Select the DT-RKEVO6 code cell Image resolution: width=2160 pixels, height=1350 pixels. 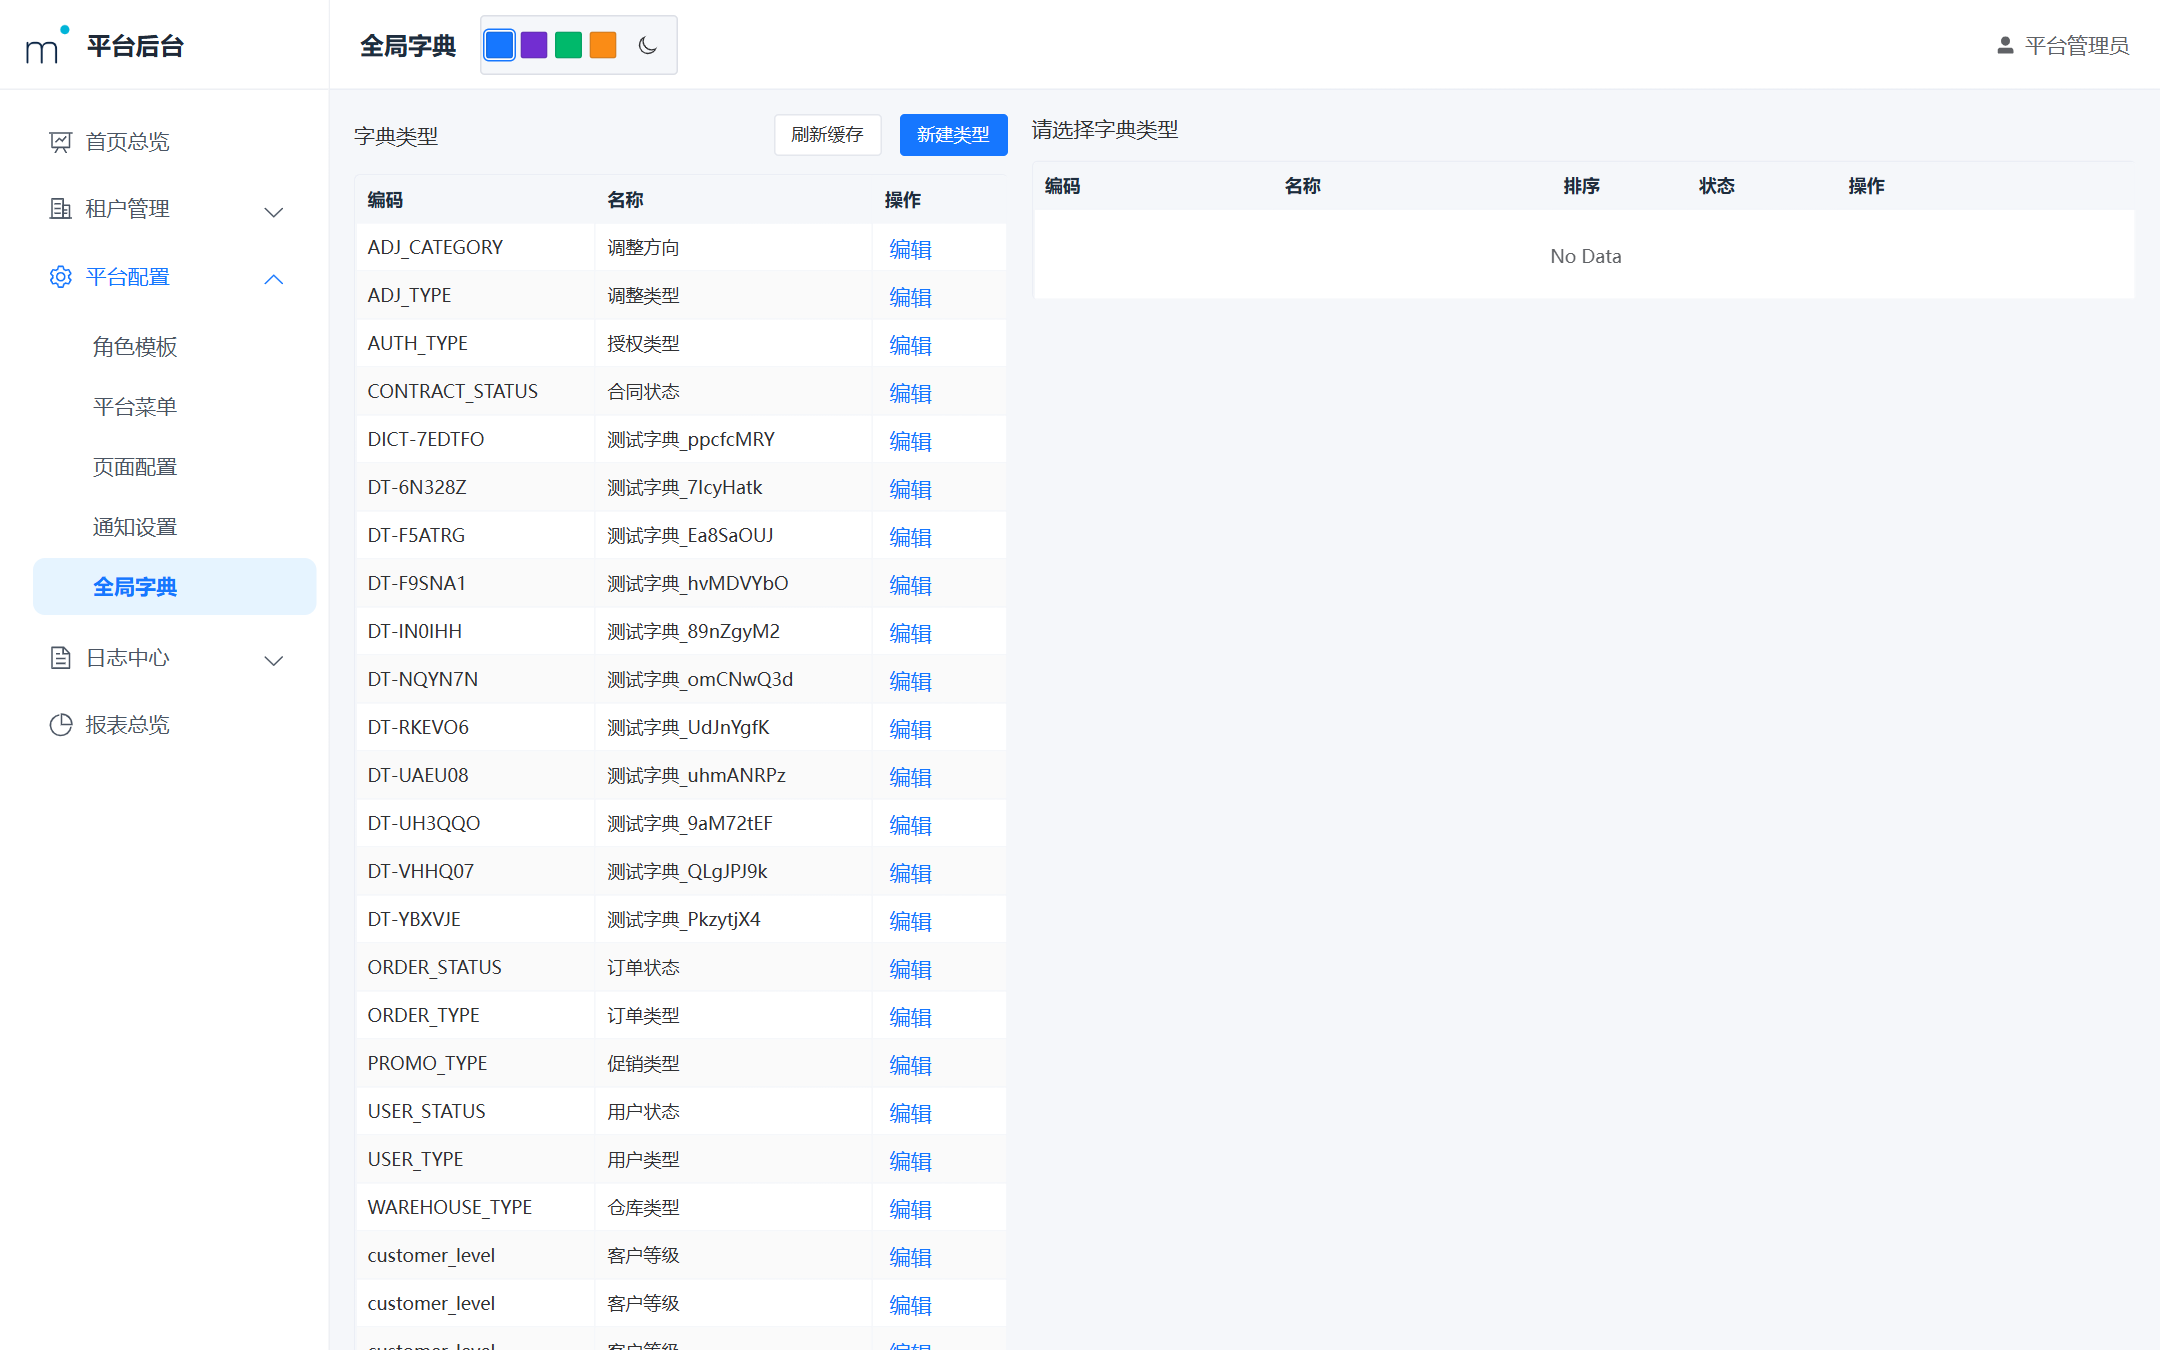pos(475,728)
